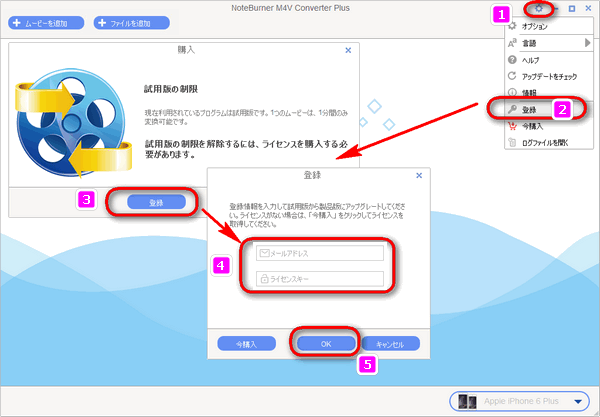The image size is (600, 417).
Task: Select ログファイルを開く menu entry
Action: 549,143
